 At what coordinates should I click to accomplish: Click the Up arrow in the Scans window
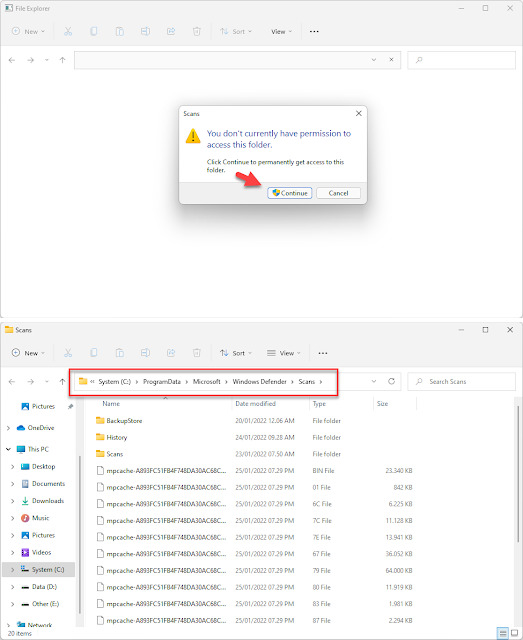62,382
